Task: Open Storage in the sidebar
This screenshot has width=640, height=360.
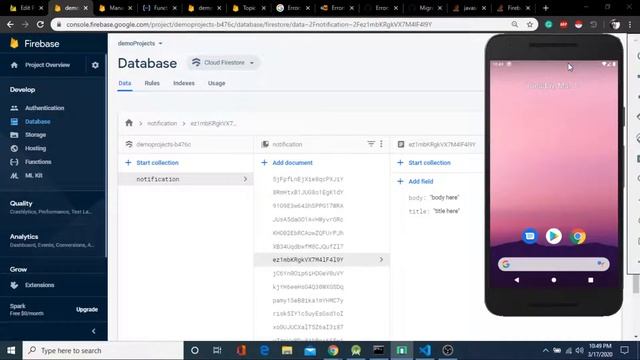Action: pos(36,135)
